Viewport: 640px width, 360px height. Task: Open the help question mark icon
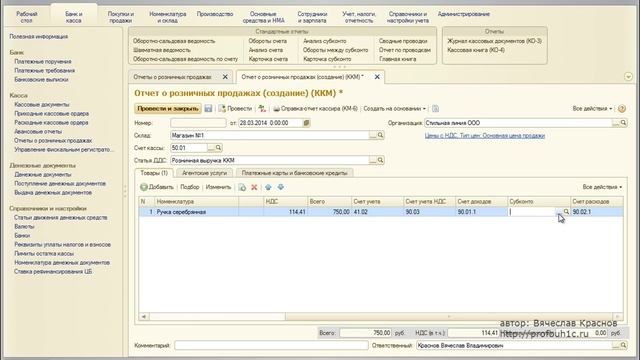click(622, 109)
